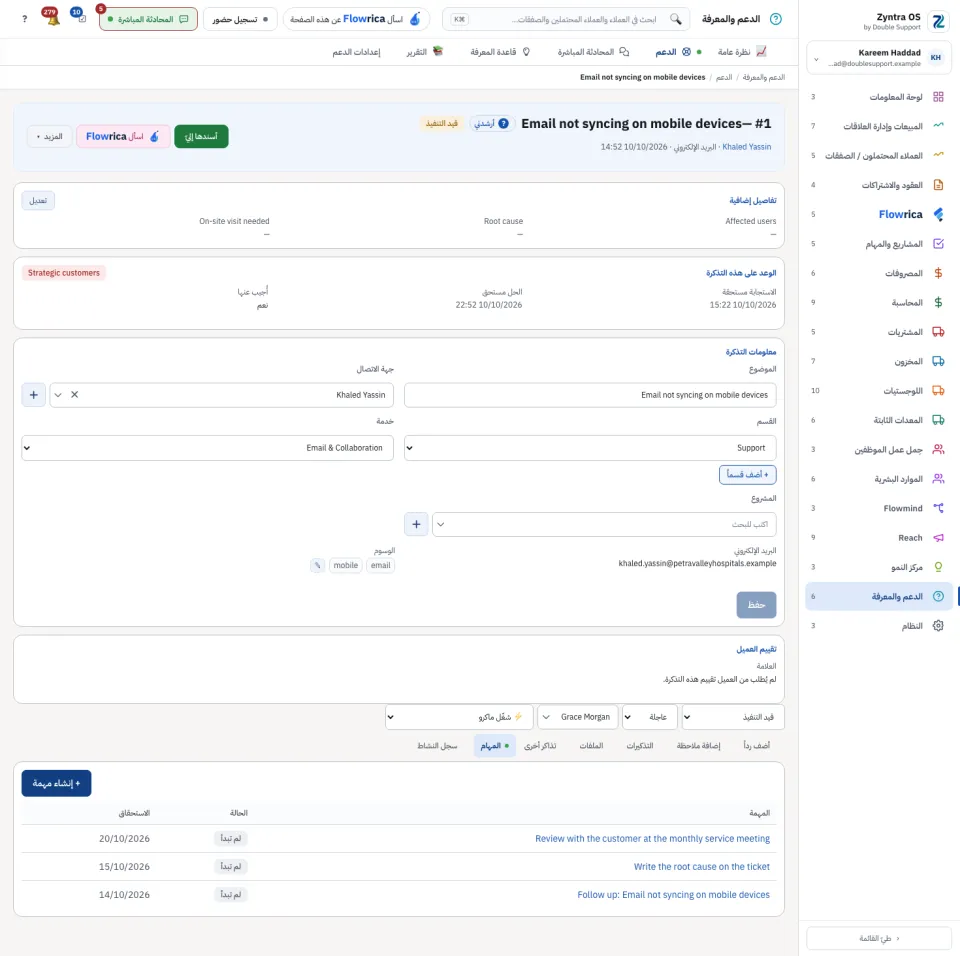Switch to the activity log tab
Image resolution: width=960 pixels, height=956 pixels.
437,746
